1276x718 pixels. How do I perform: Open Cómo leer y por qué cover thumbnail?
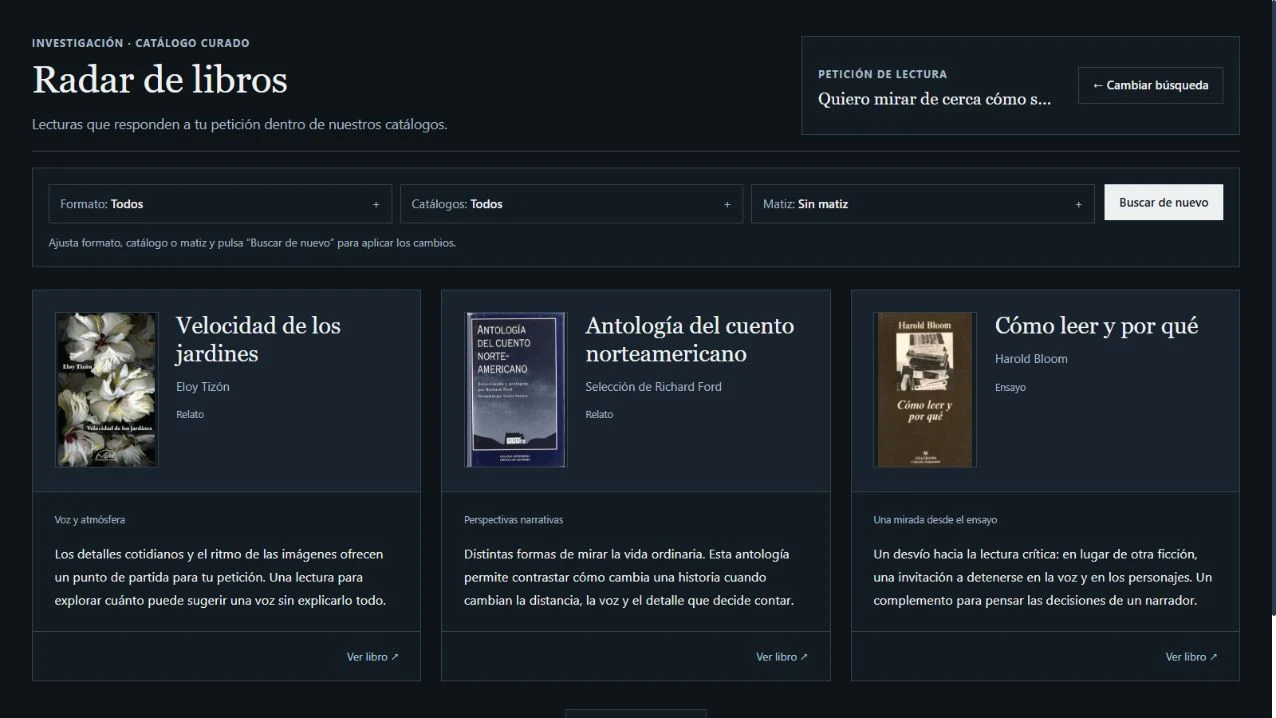point(925,389)
